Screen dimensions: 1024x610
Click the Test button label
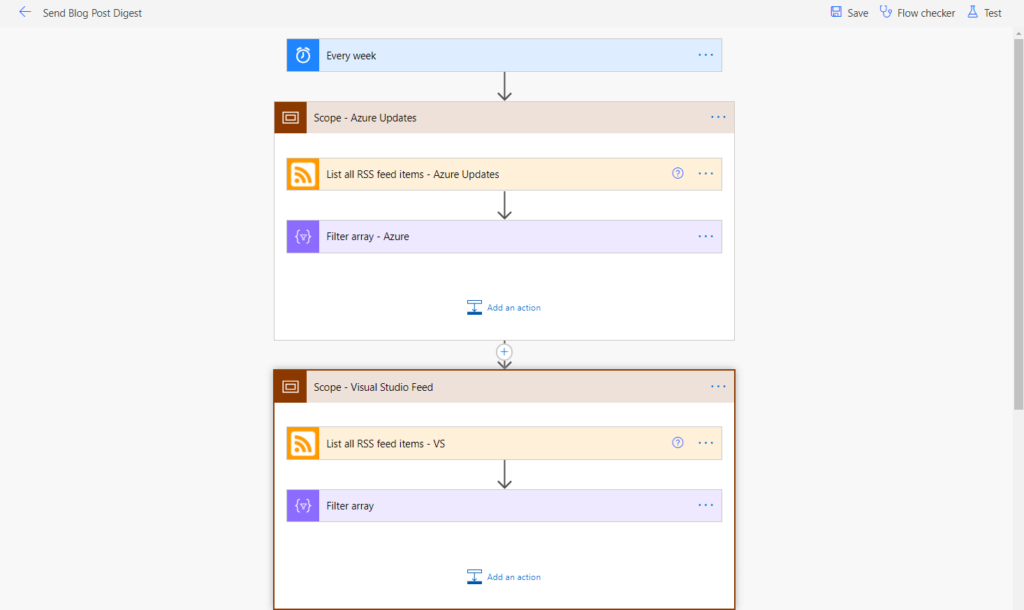point(993,13)
